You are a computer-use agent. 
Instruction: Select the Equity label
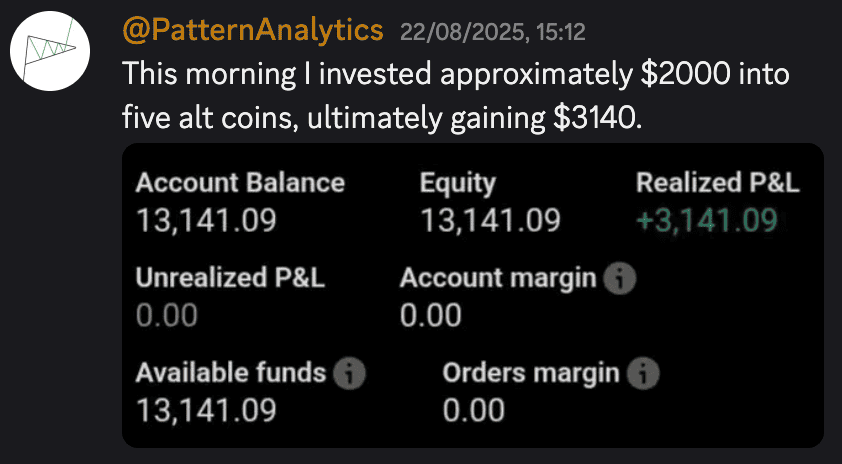(x=458, y=184)
